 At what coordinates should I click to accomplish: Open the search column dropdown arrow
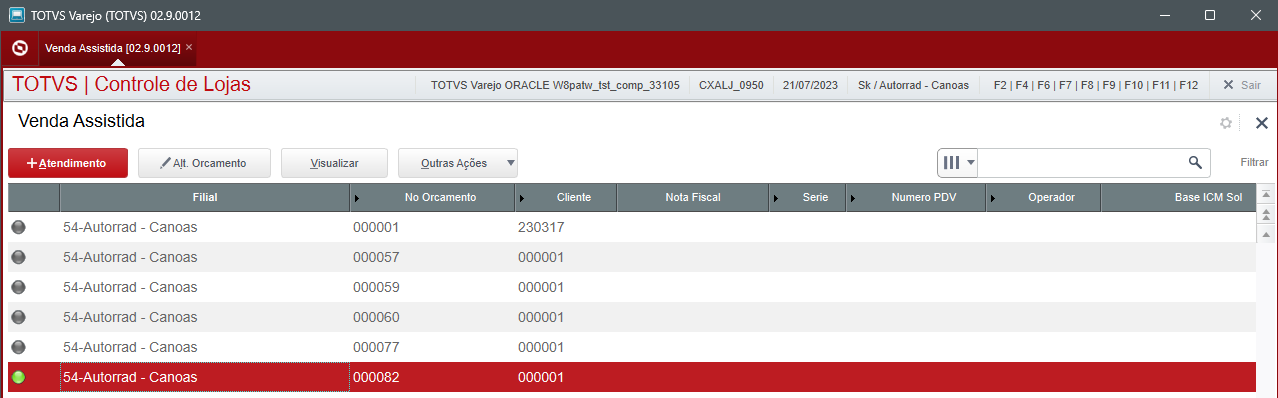tap(970, 162)
